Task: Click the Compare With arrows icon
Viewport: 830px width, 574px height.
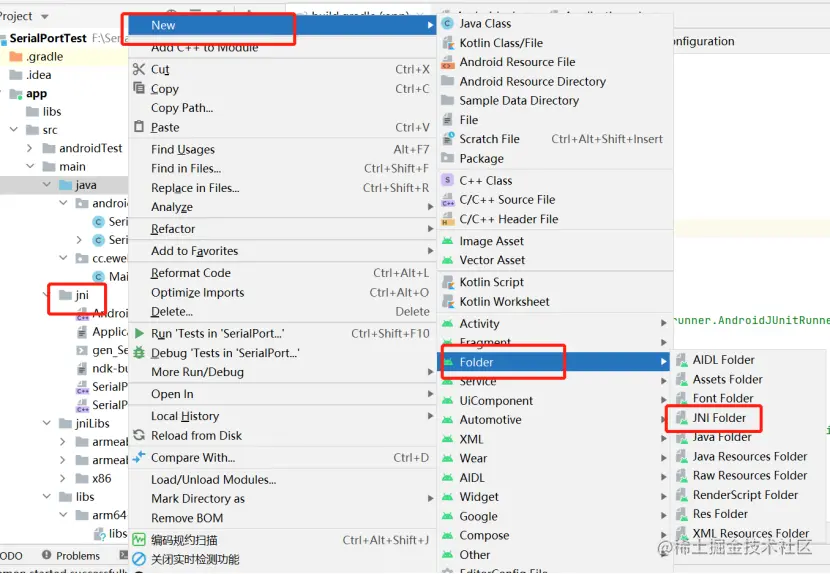Action: click(139, 457)
